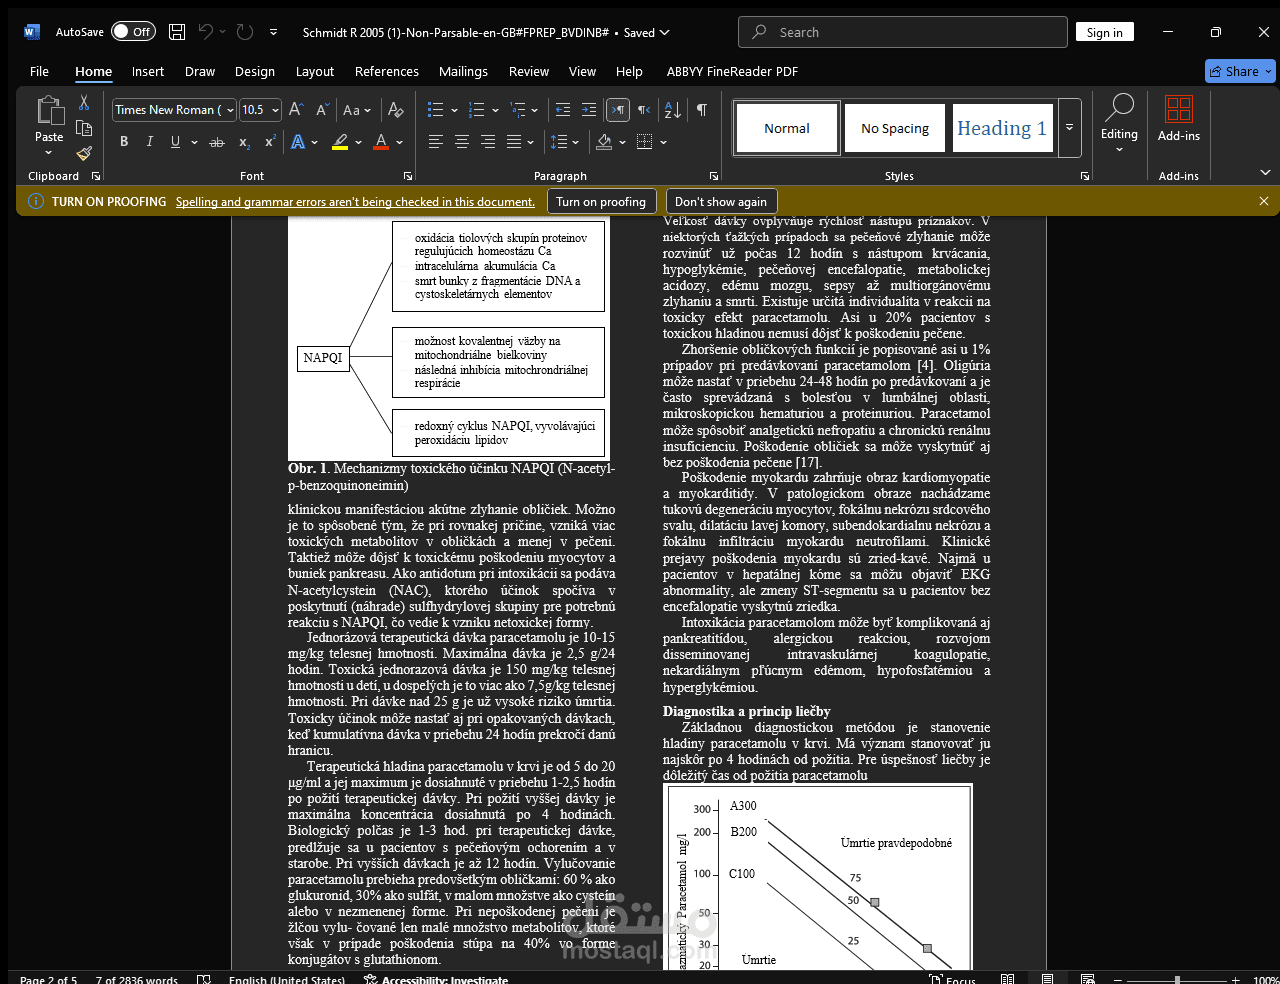Clear all formatting with the eraser A icon
1280x984 pixels.
(x=395, y=110)
